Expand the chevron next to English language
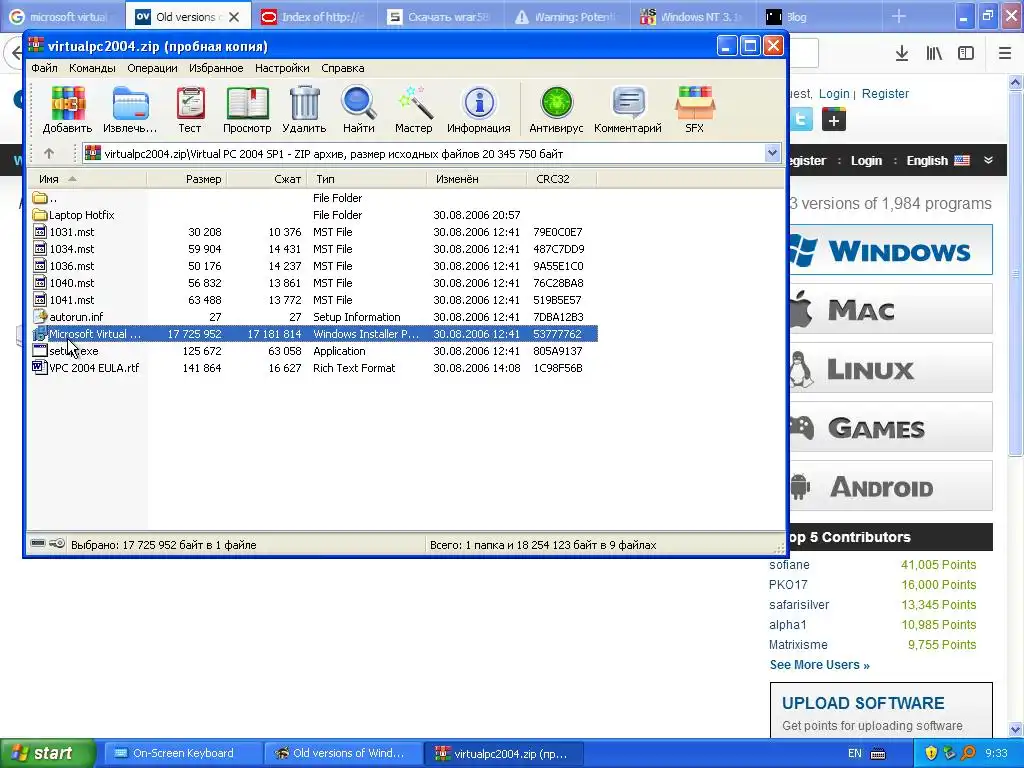 pyautogui.click(x=988, y=161)
